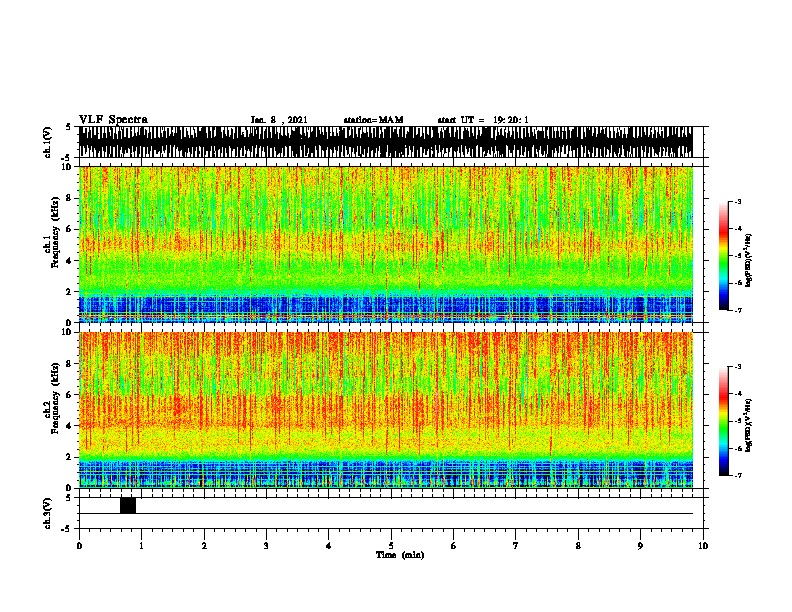Click the black block in the ch.3 panel
Image resolution: width=792 pixels, height=612 pixels.
tap(128, 505)
